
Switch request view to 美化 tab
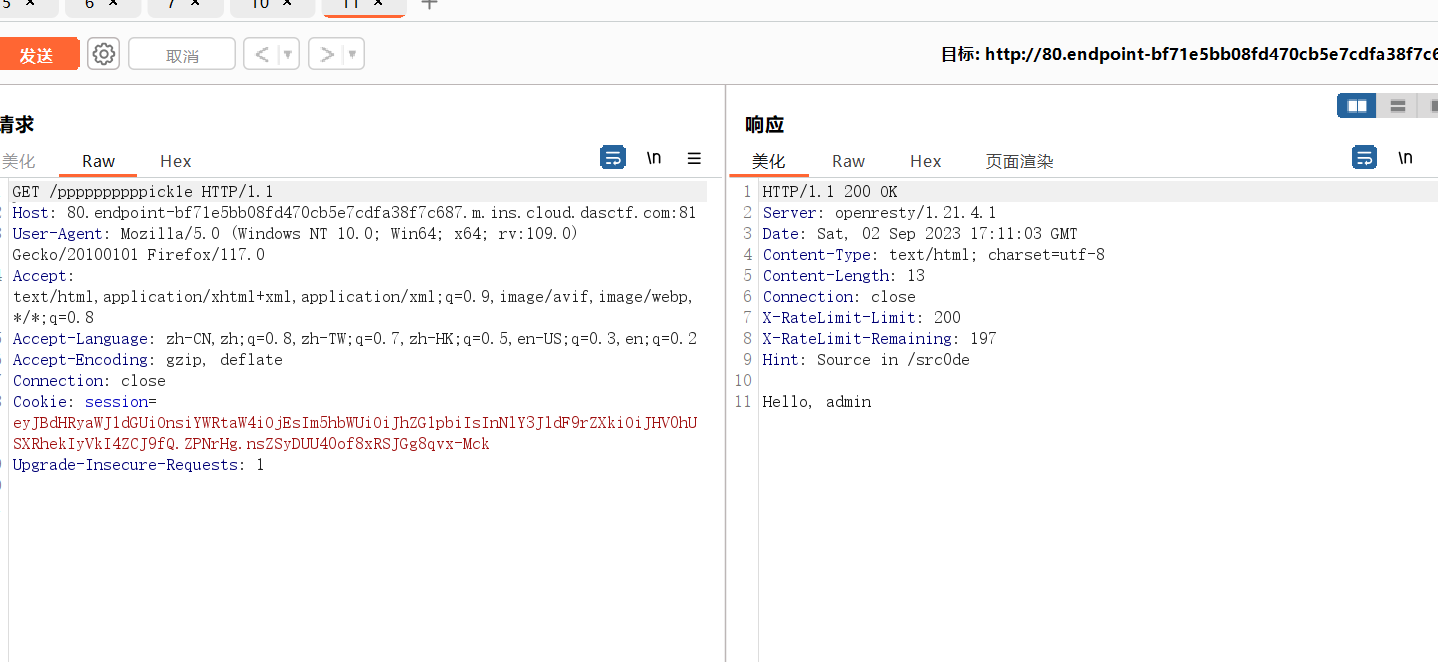[x=18, y=161]
